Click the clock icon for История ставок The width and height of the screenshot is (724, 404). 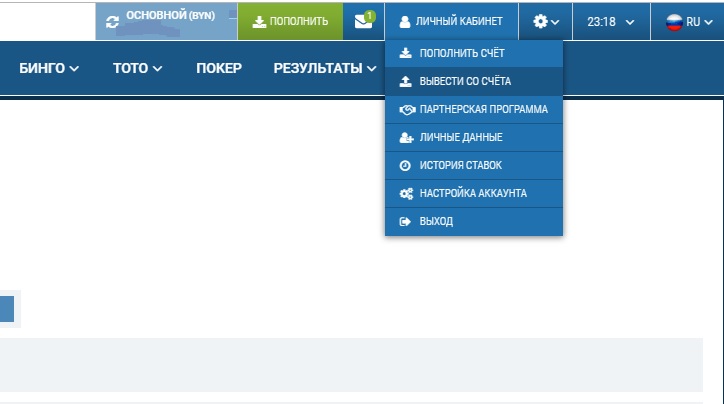coord(405,165)
